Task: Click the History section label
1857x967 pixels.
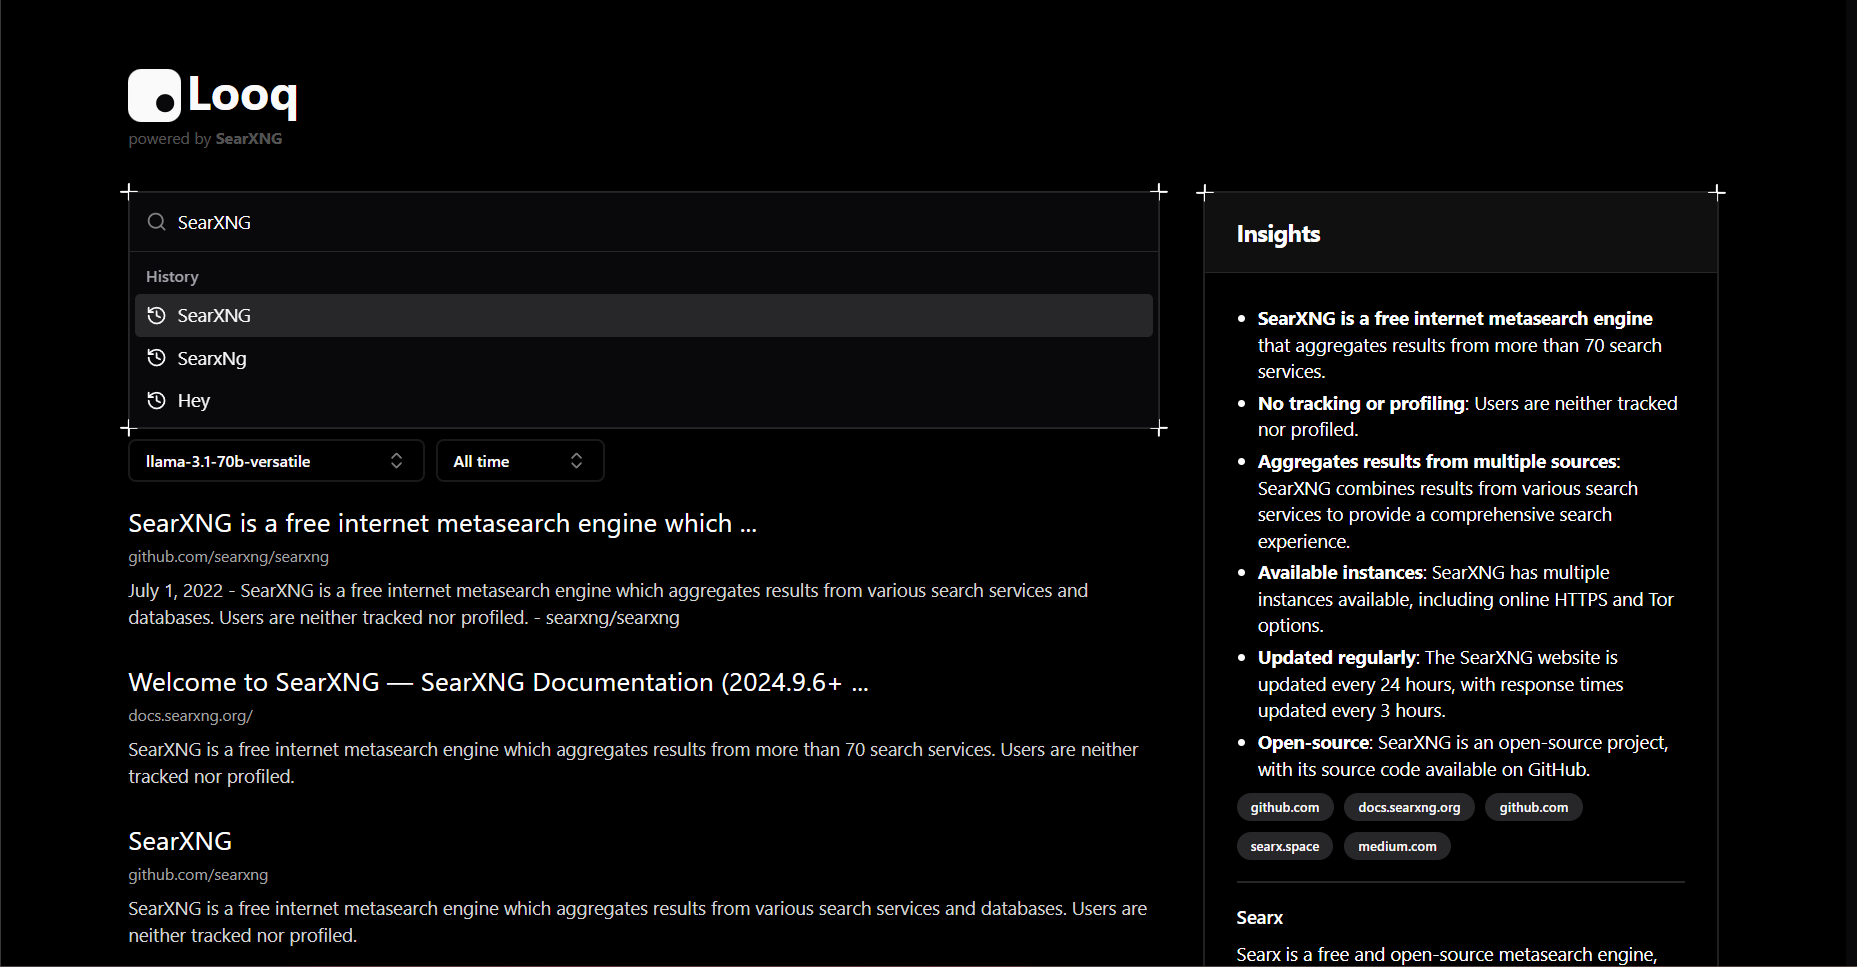Action: click(172, 277)
